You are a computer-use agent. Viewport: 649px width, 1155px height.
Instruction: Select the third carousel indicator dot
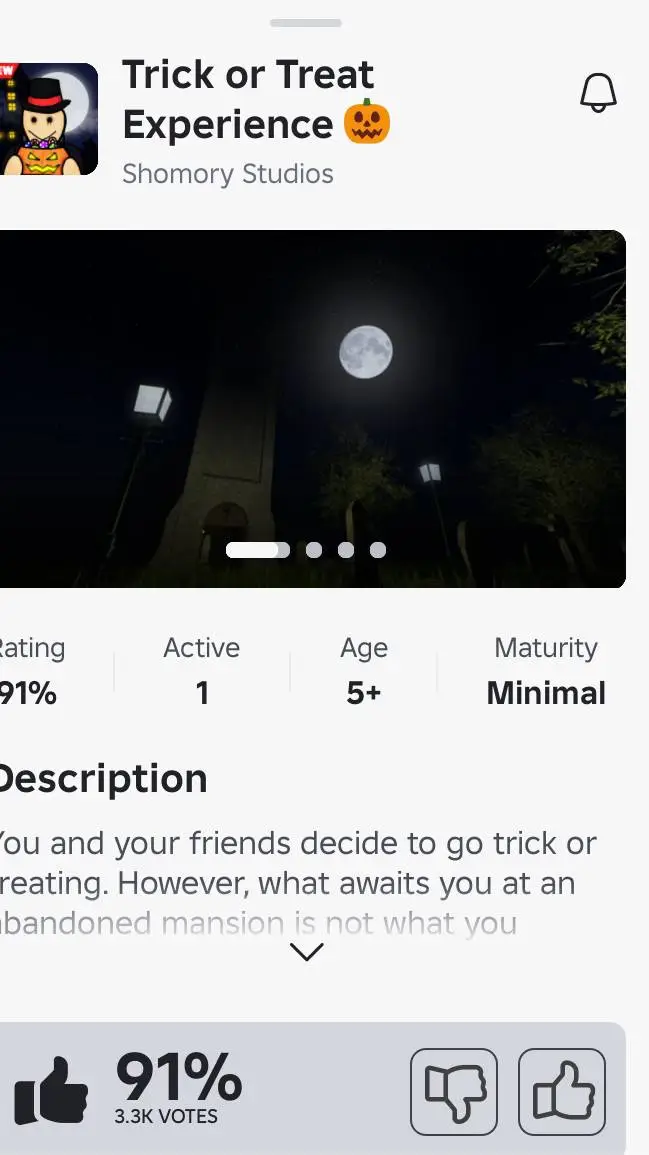(346, 549)
